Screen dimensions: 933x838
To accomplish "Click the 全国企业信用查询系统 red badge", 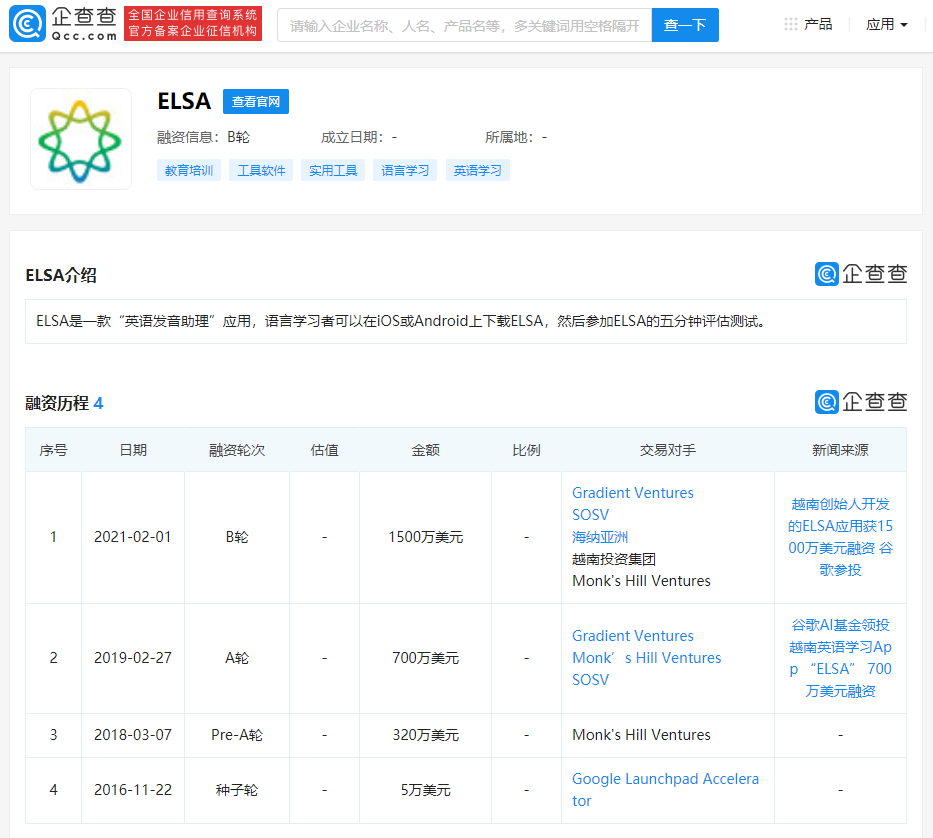I will [193, 23].
